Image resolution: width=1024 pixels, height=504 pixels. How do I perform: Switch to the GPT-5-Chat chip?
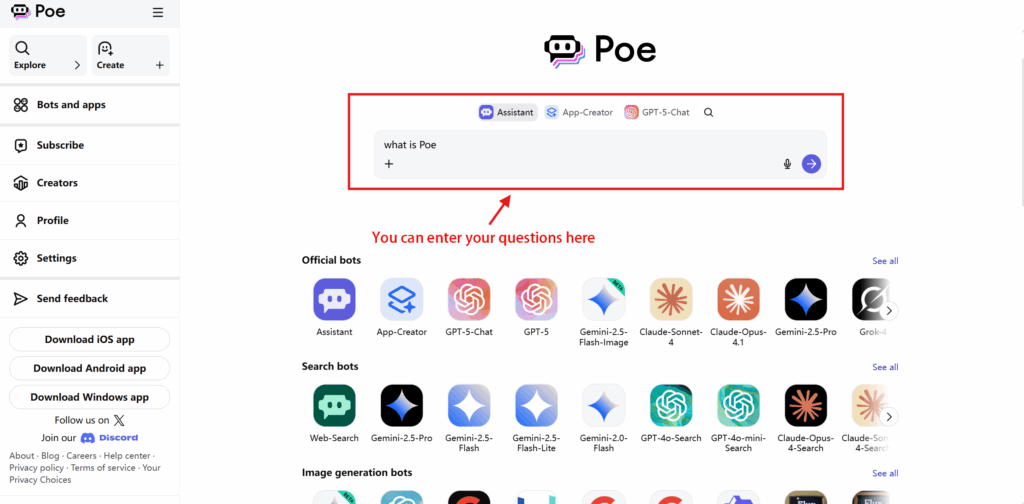[x=656, y=112]
